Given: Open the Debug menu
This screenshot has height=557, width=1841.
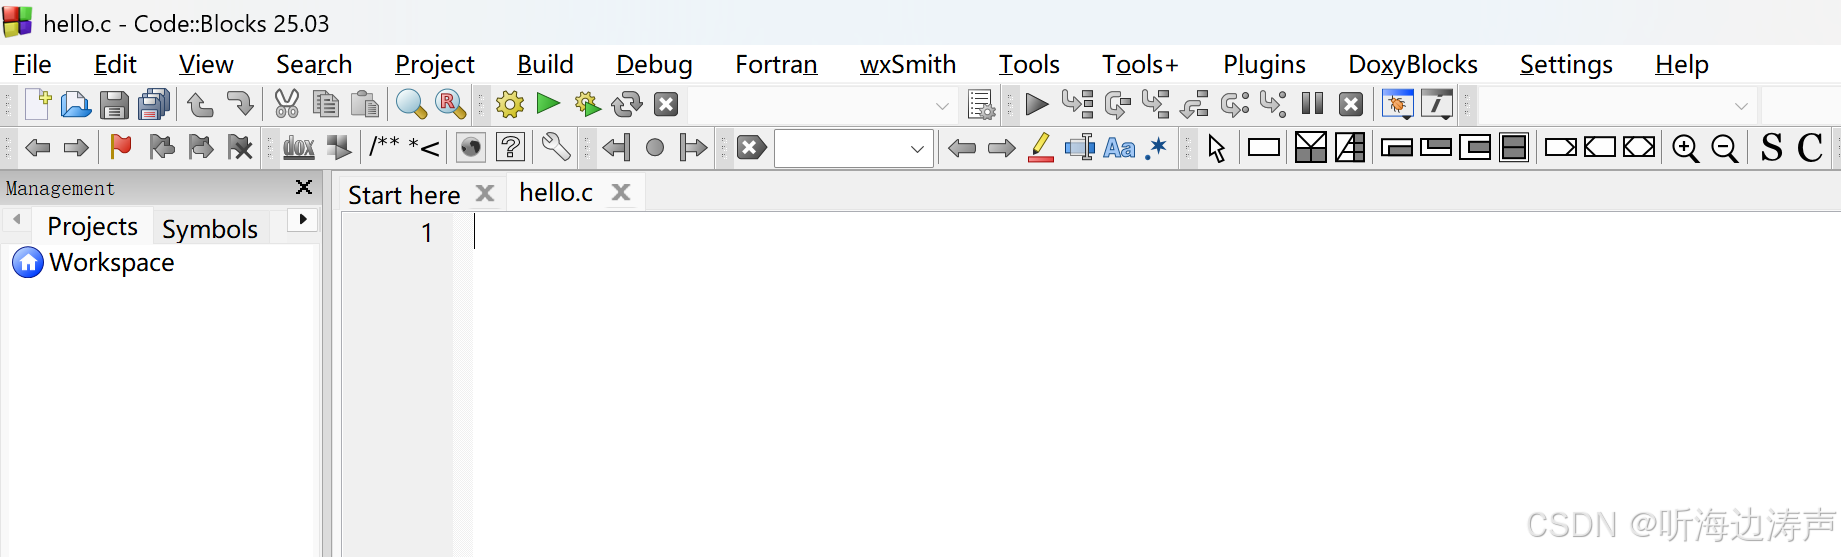Looking at the screenshot, I should pyautogui.click(x=654, y=64).
